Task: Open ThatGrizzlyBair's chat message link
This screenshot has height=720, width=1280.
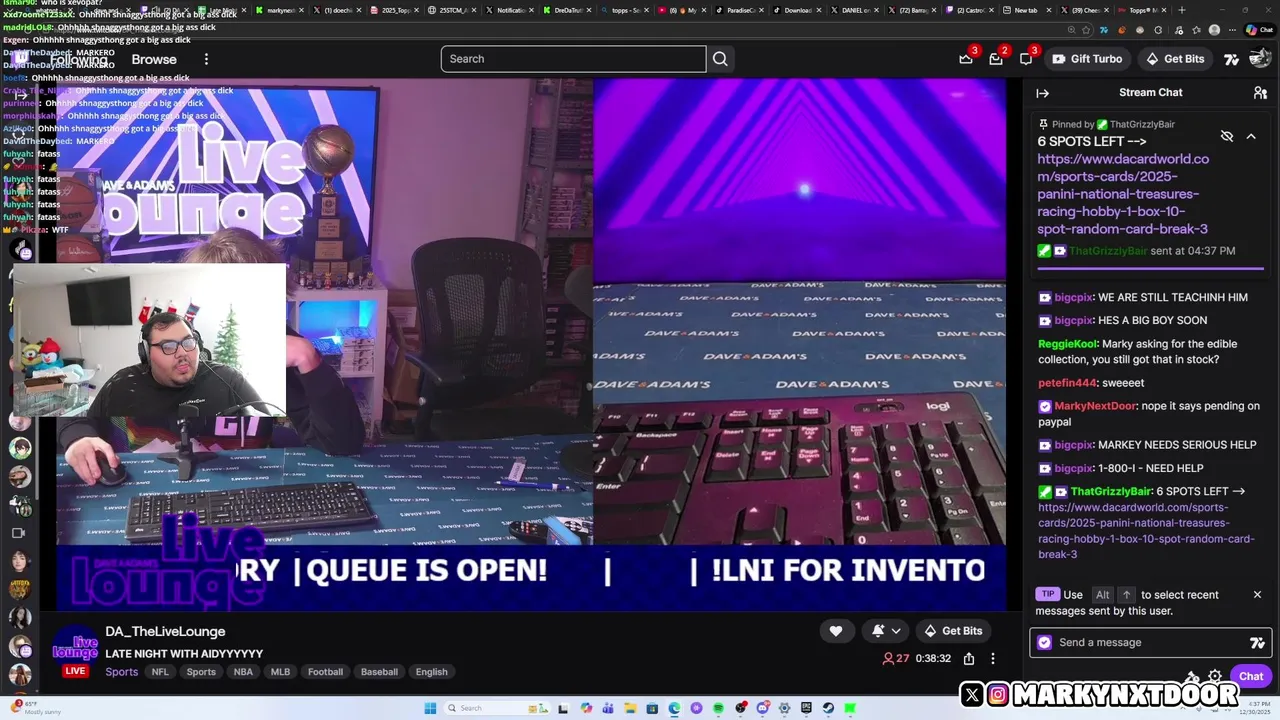Action: tap(1146, 530)
